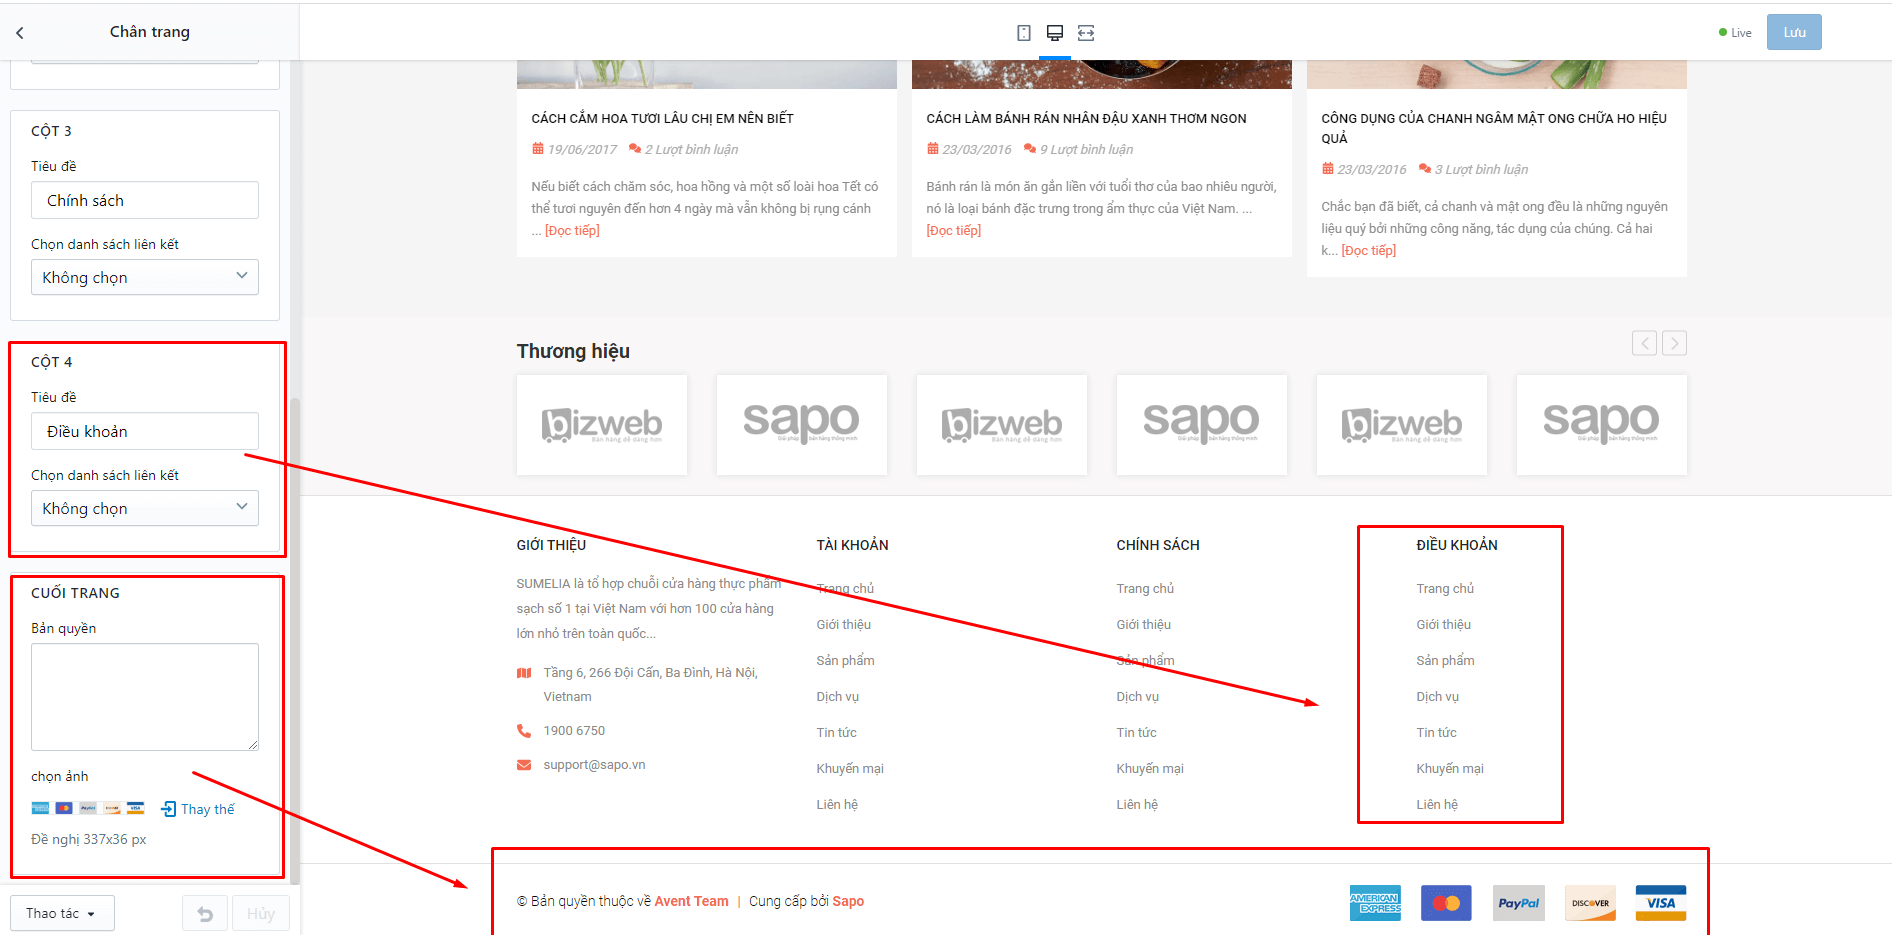1892x935 pixels.
Task: Click the Thay thế replace image icon
Action: (169, 809)
